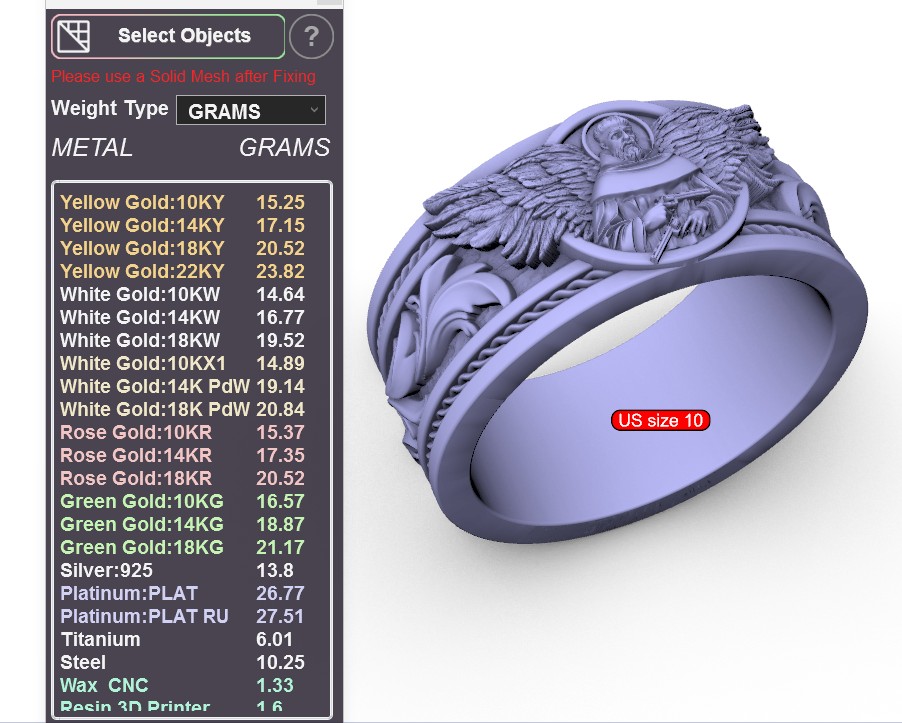The height and width of the screenshot is (723, 902).
Task: Select the Yellow Gold:10KY row
Action: pyautogui.click(x=182, y=202)
